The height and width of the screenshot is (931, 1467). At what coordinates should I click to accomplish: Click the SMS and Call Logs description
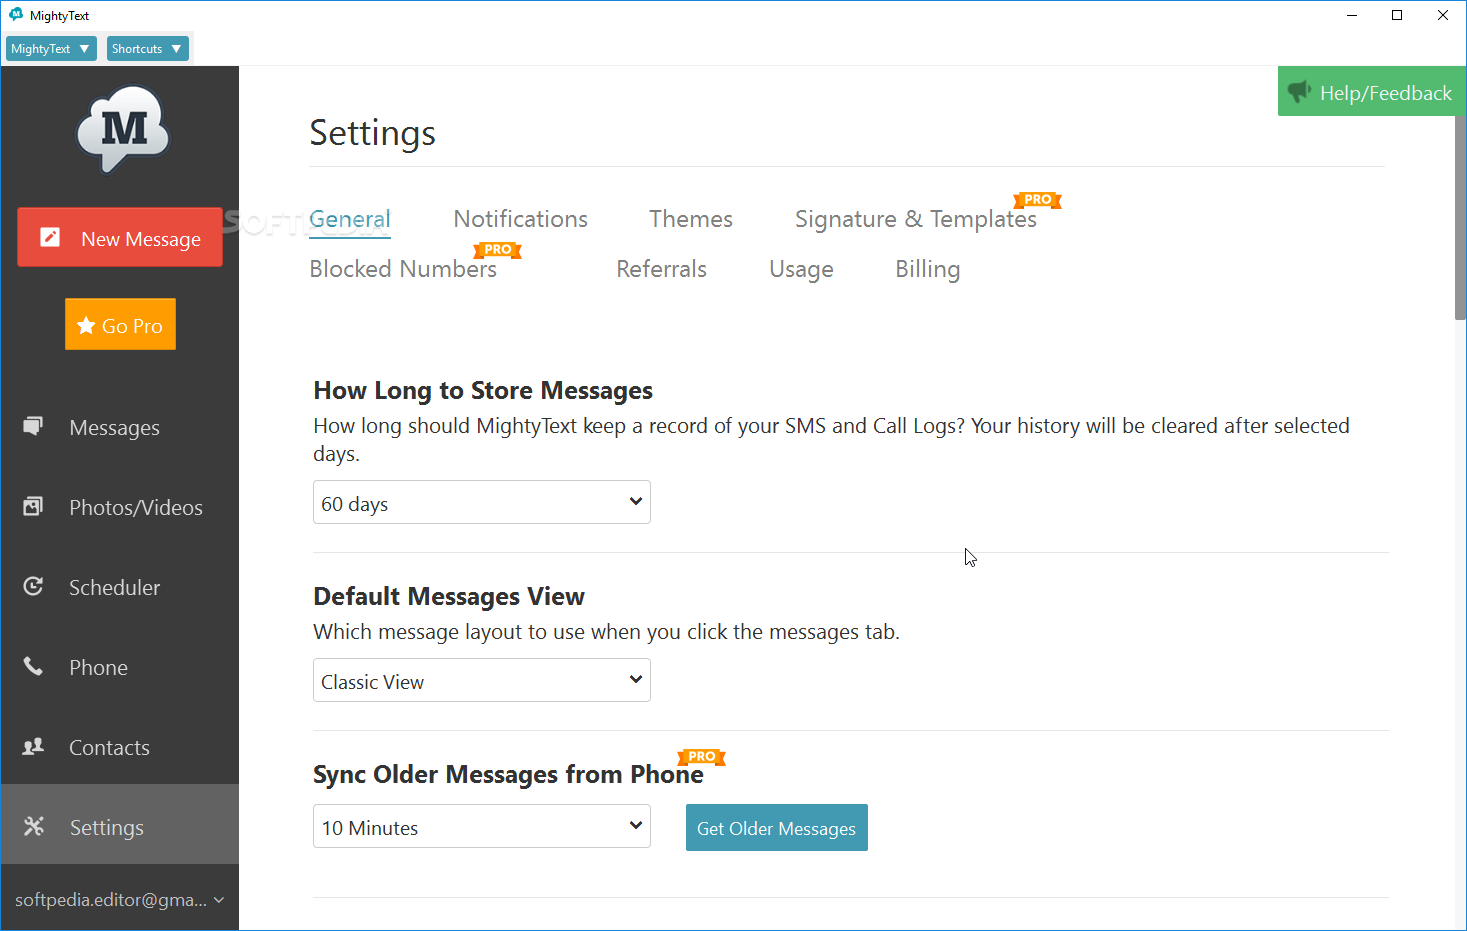[x=831, y=439]
